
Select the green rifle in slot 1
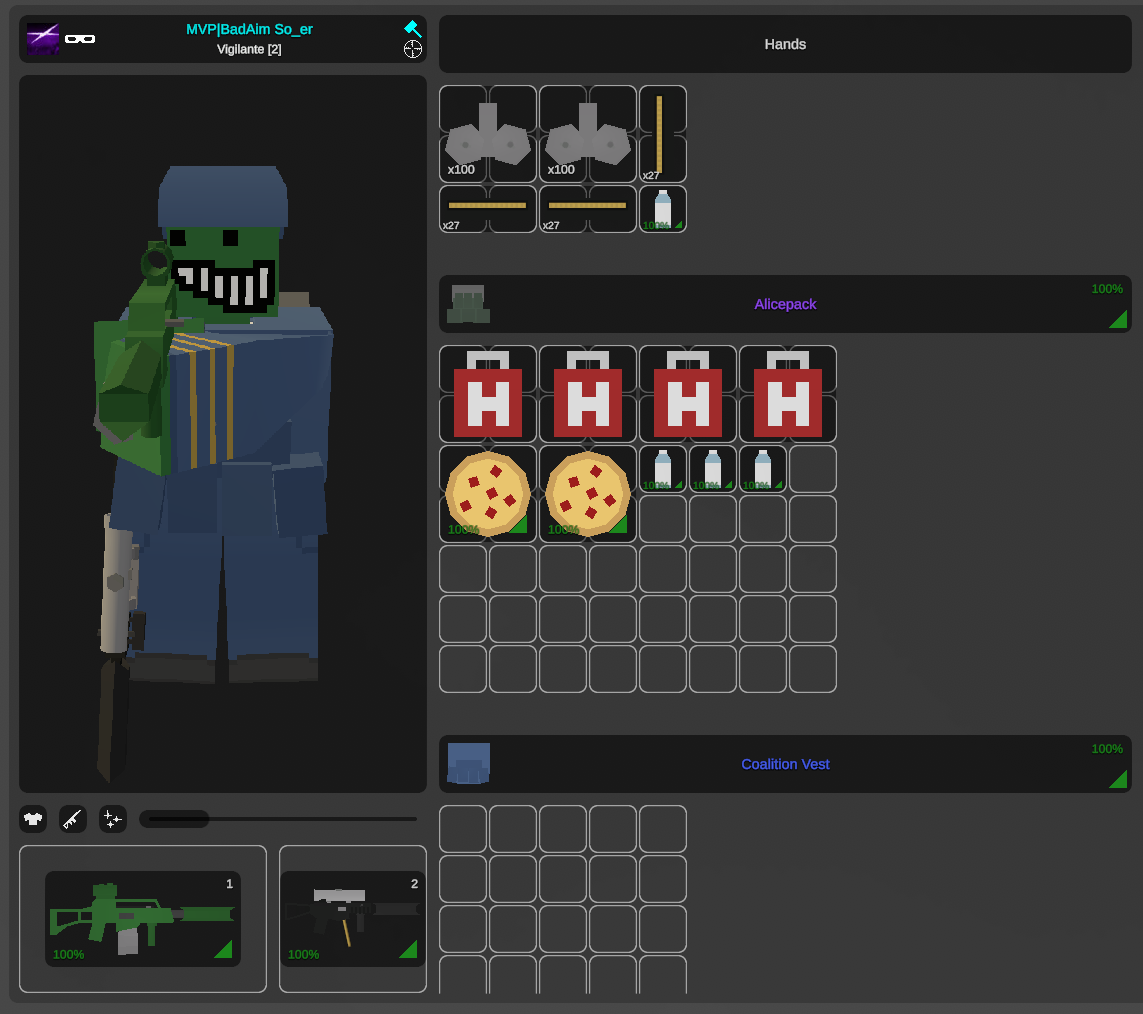click(x=143, y=919)
